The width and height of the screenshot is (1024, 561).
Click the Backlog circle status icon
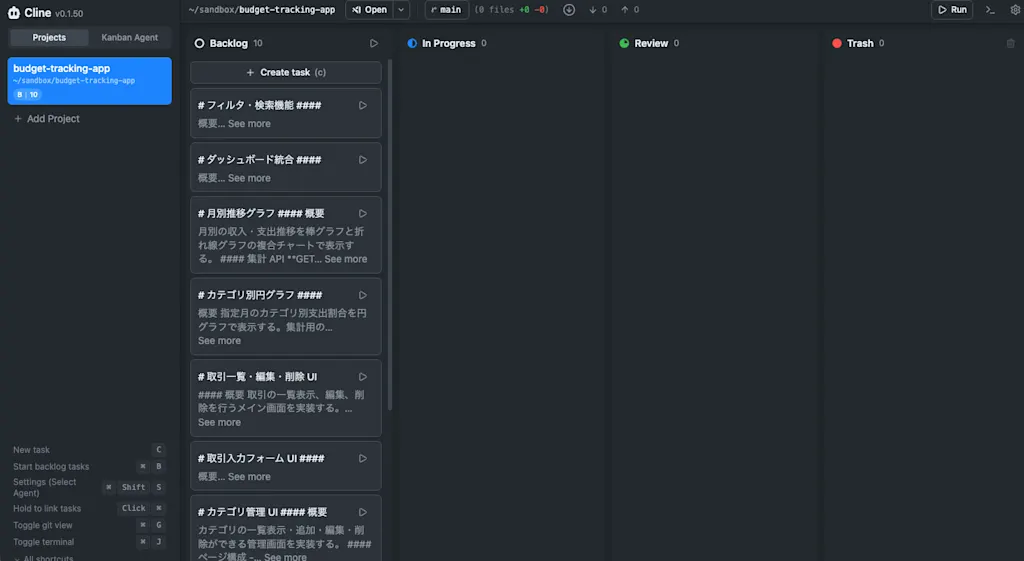tap(199, 43)
